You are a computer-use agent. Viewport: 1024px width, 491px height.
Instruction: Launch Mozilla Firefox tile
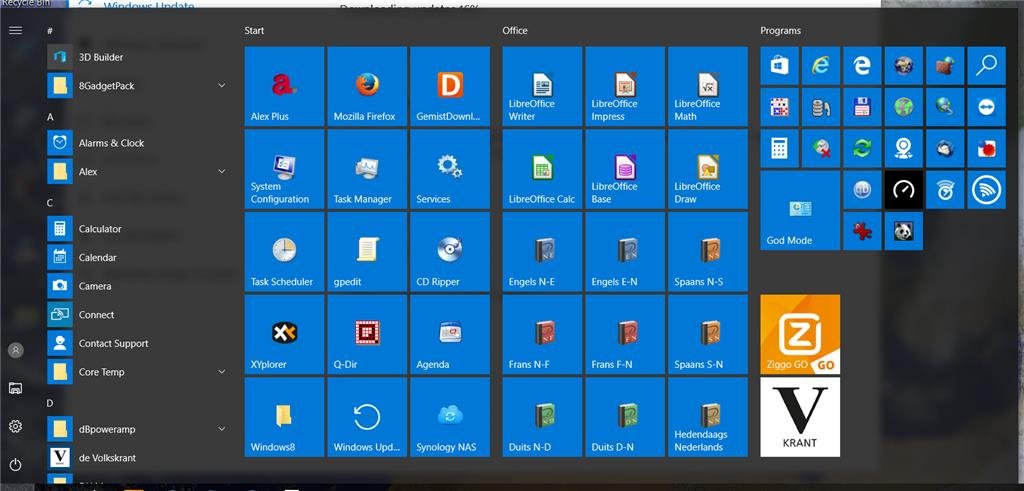pyautogui.click(x=367, y=86)
